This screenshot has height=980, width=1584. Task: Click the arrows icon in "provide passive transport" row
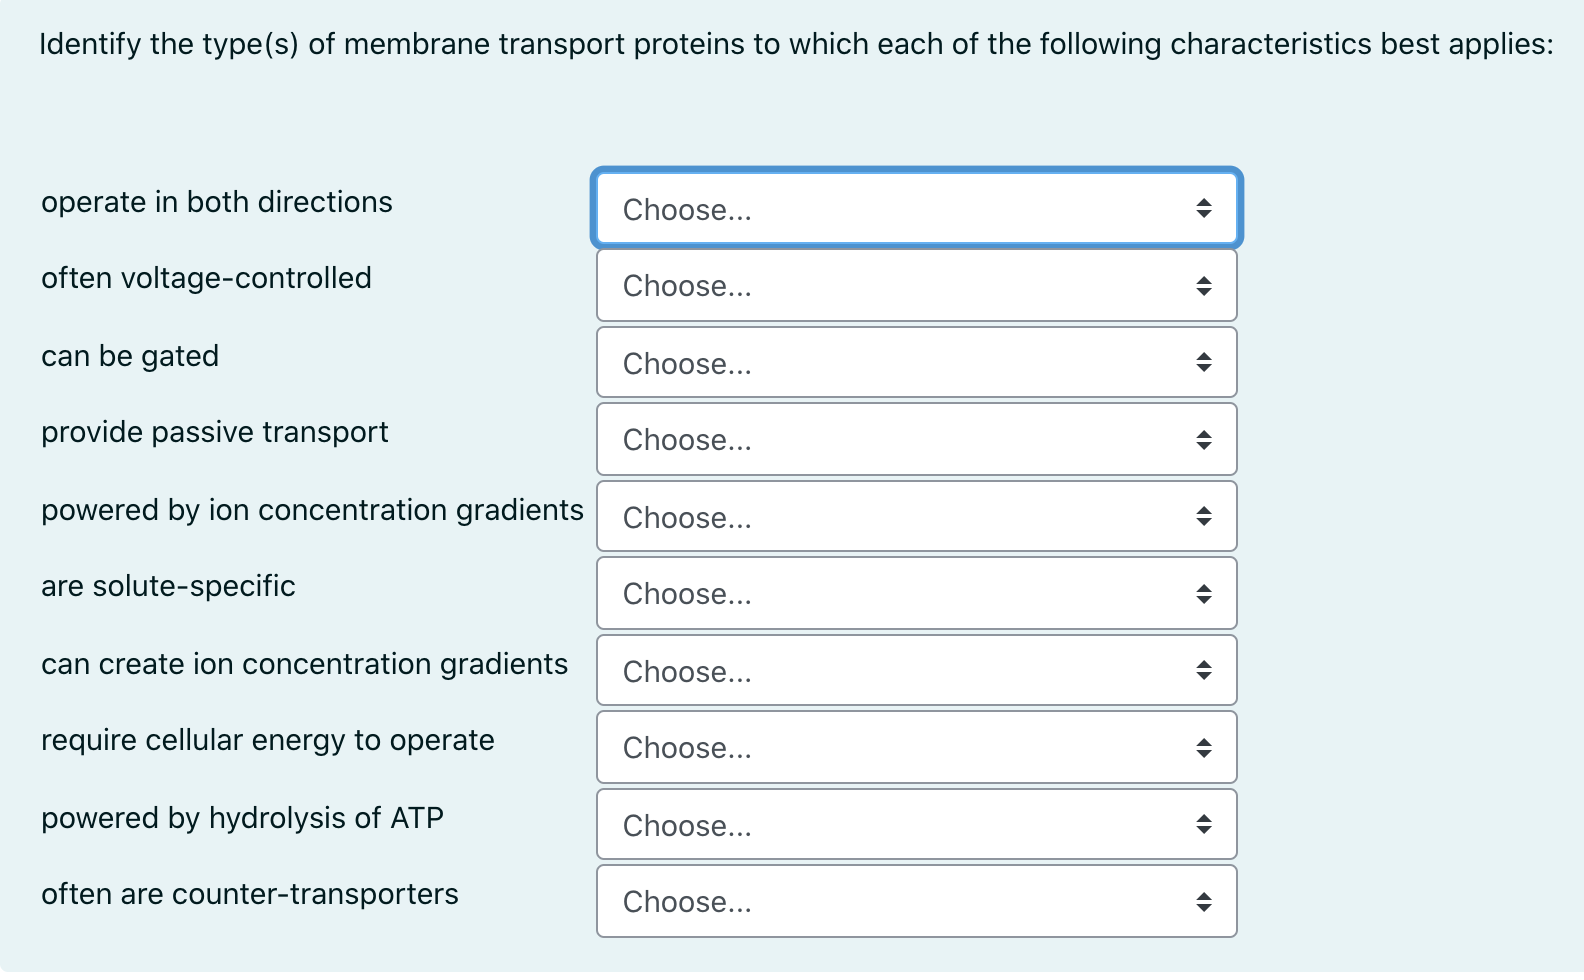click(x=1204, y=440)
